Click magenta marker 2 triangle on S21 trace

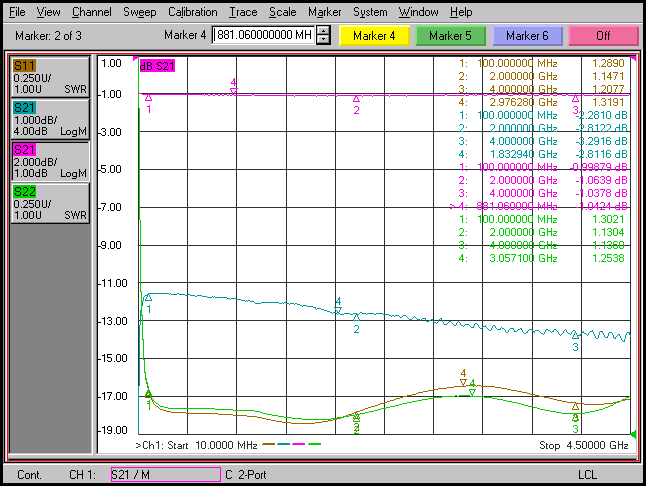(x=356, y=99)
